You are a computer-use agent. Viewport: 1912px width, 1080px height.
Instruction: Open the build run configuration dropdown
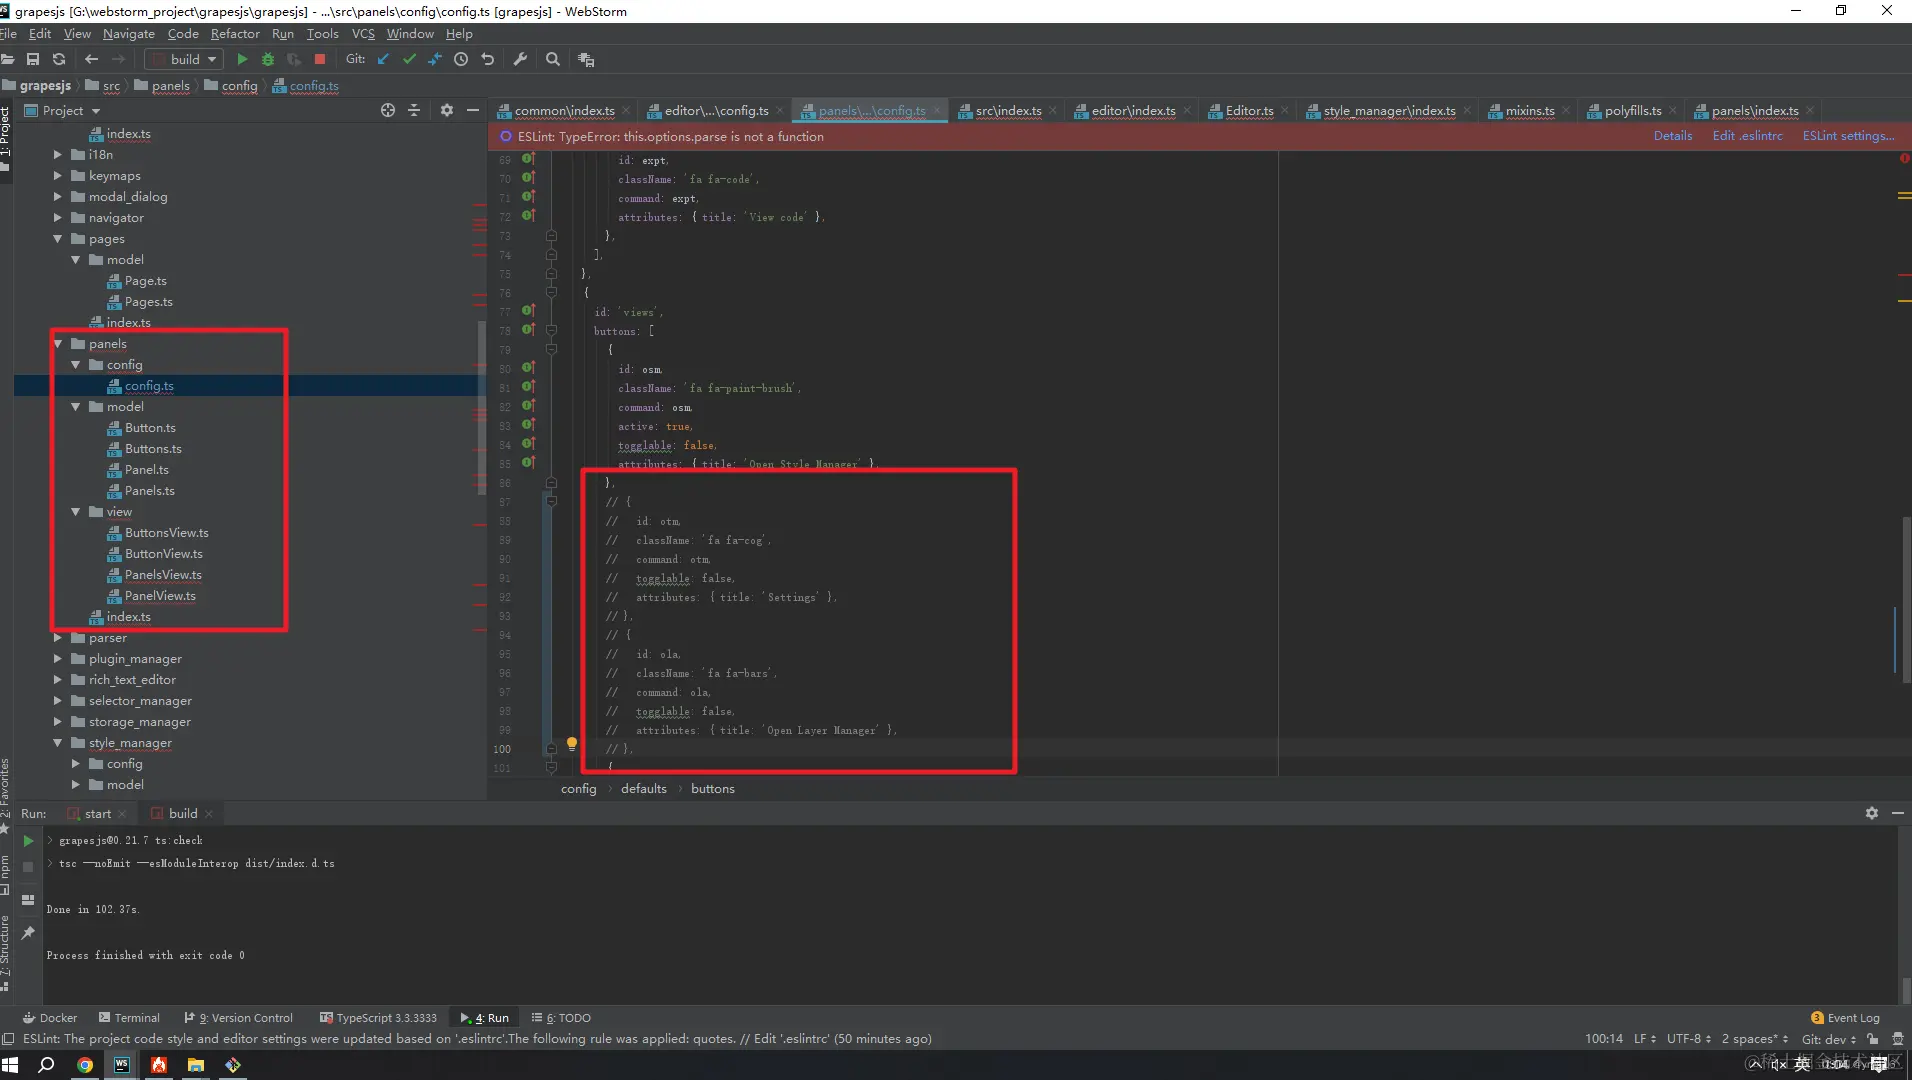(184, 60)
